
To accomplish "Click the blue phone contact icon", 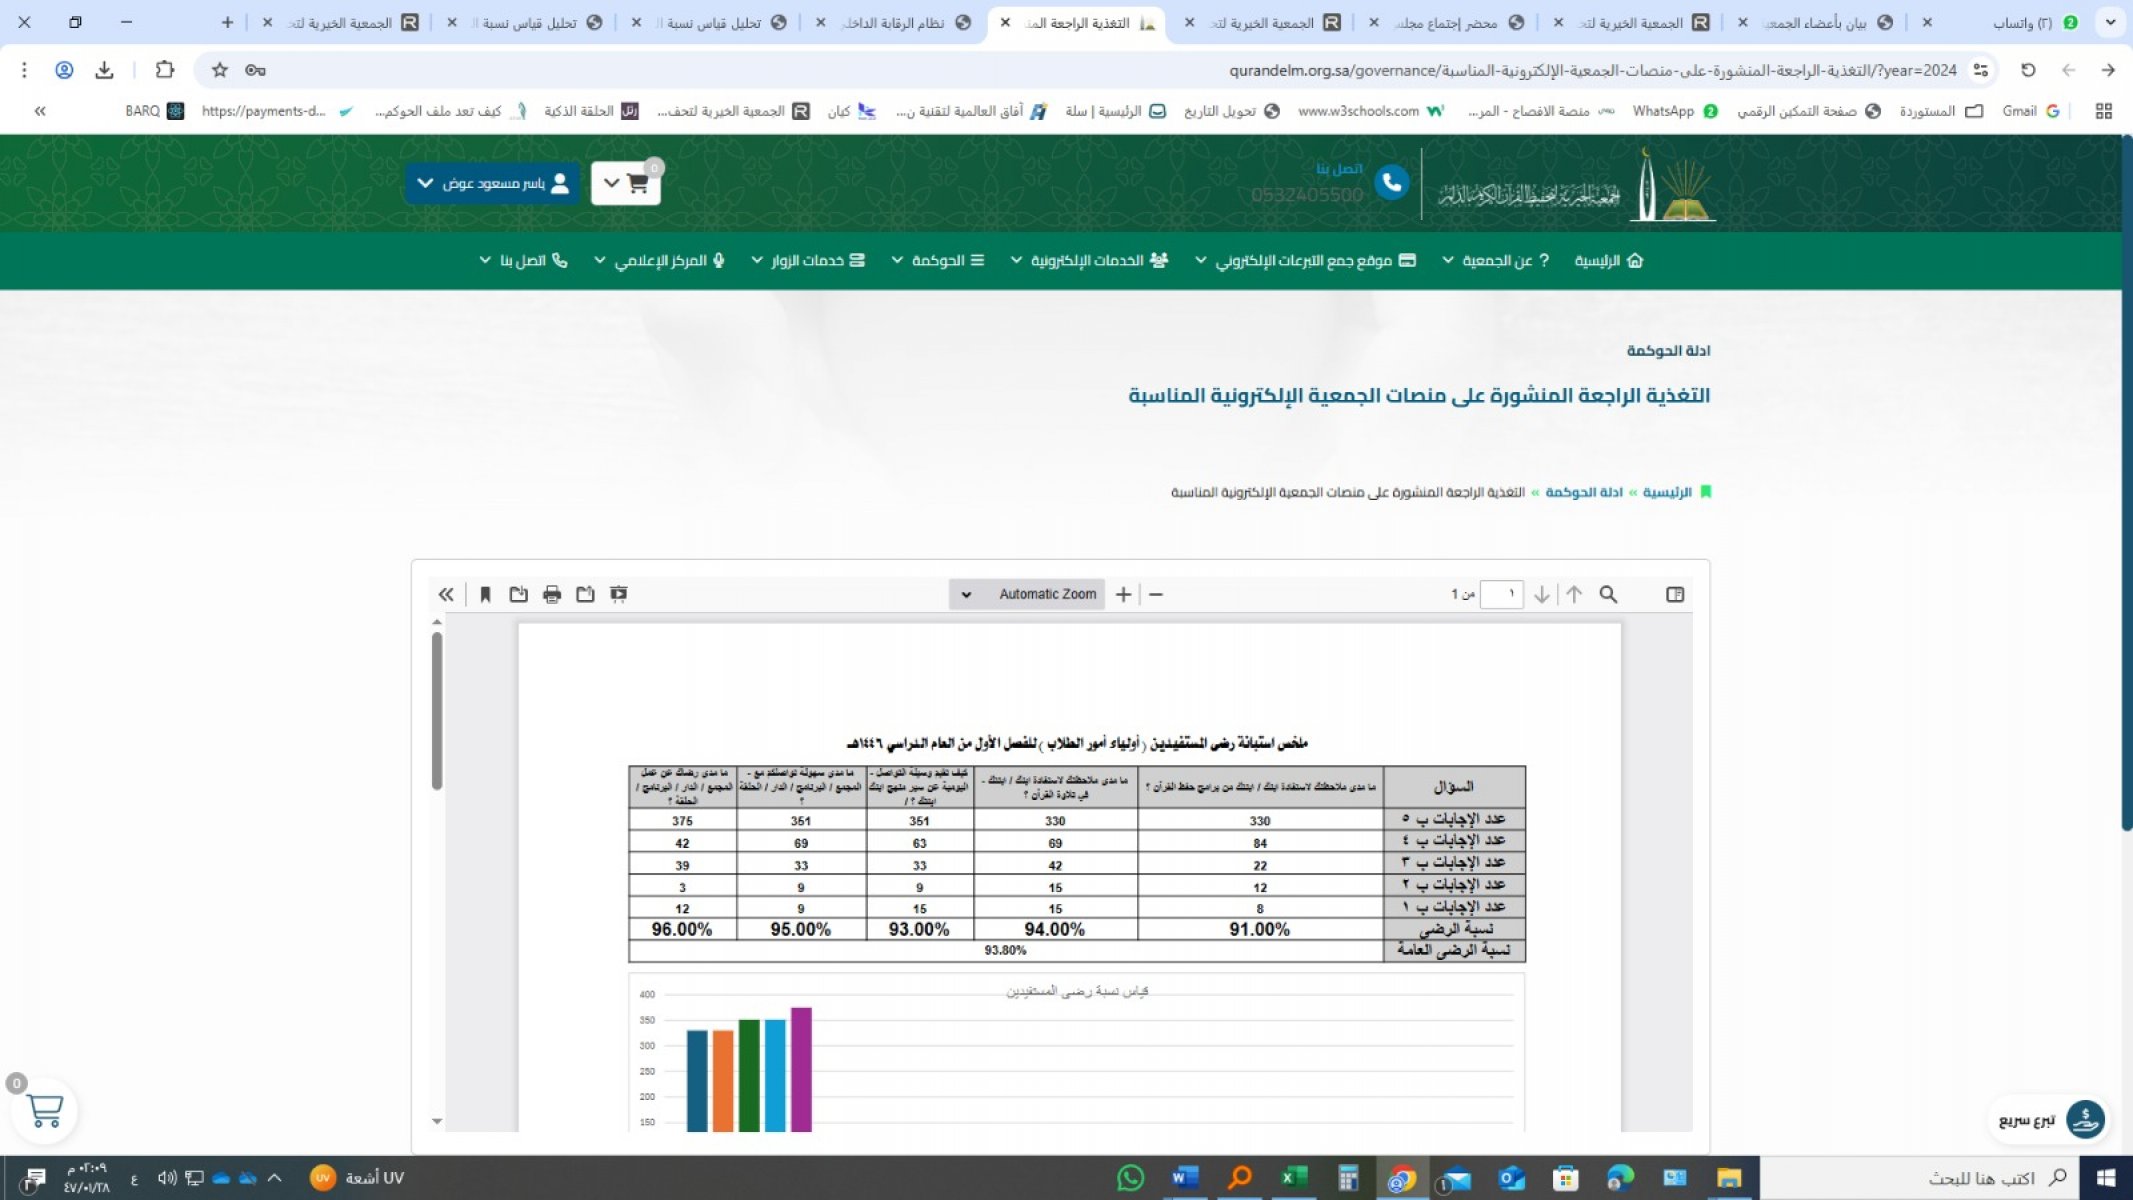I will click(1391, 183).
